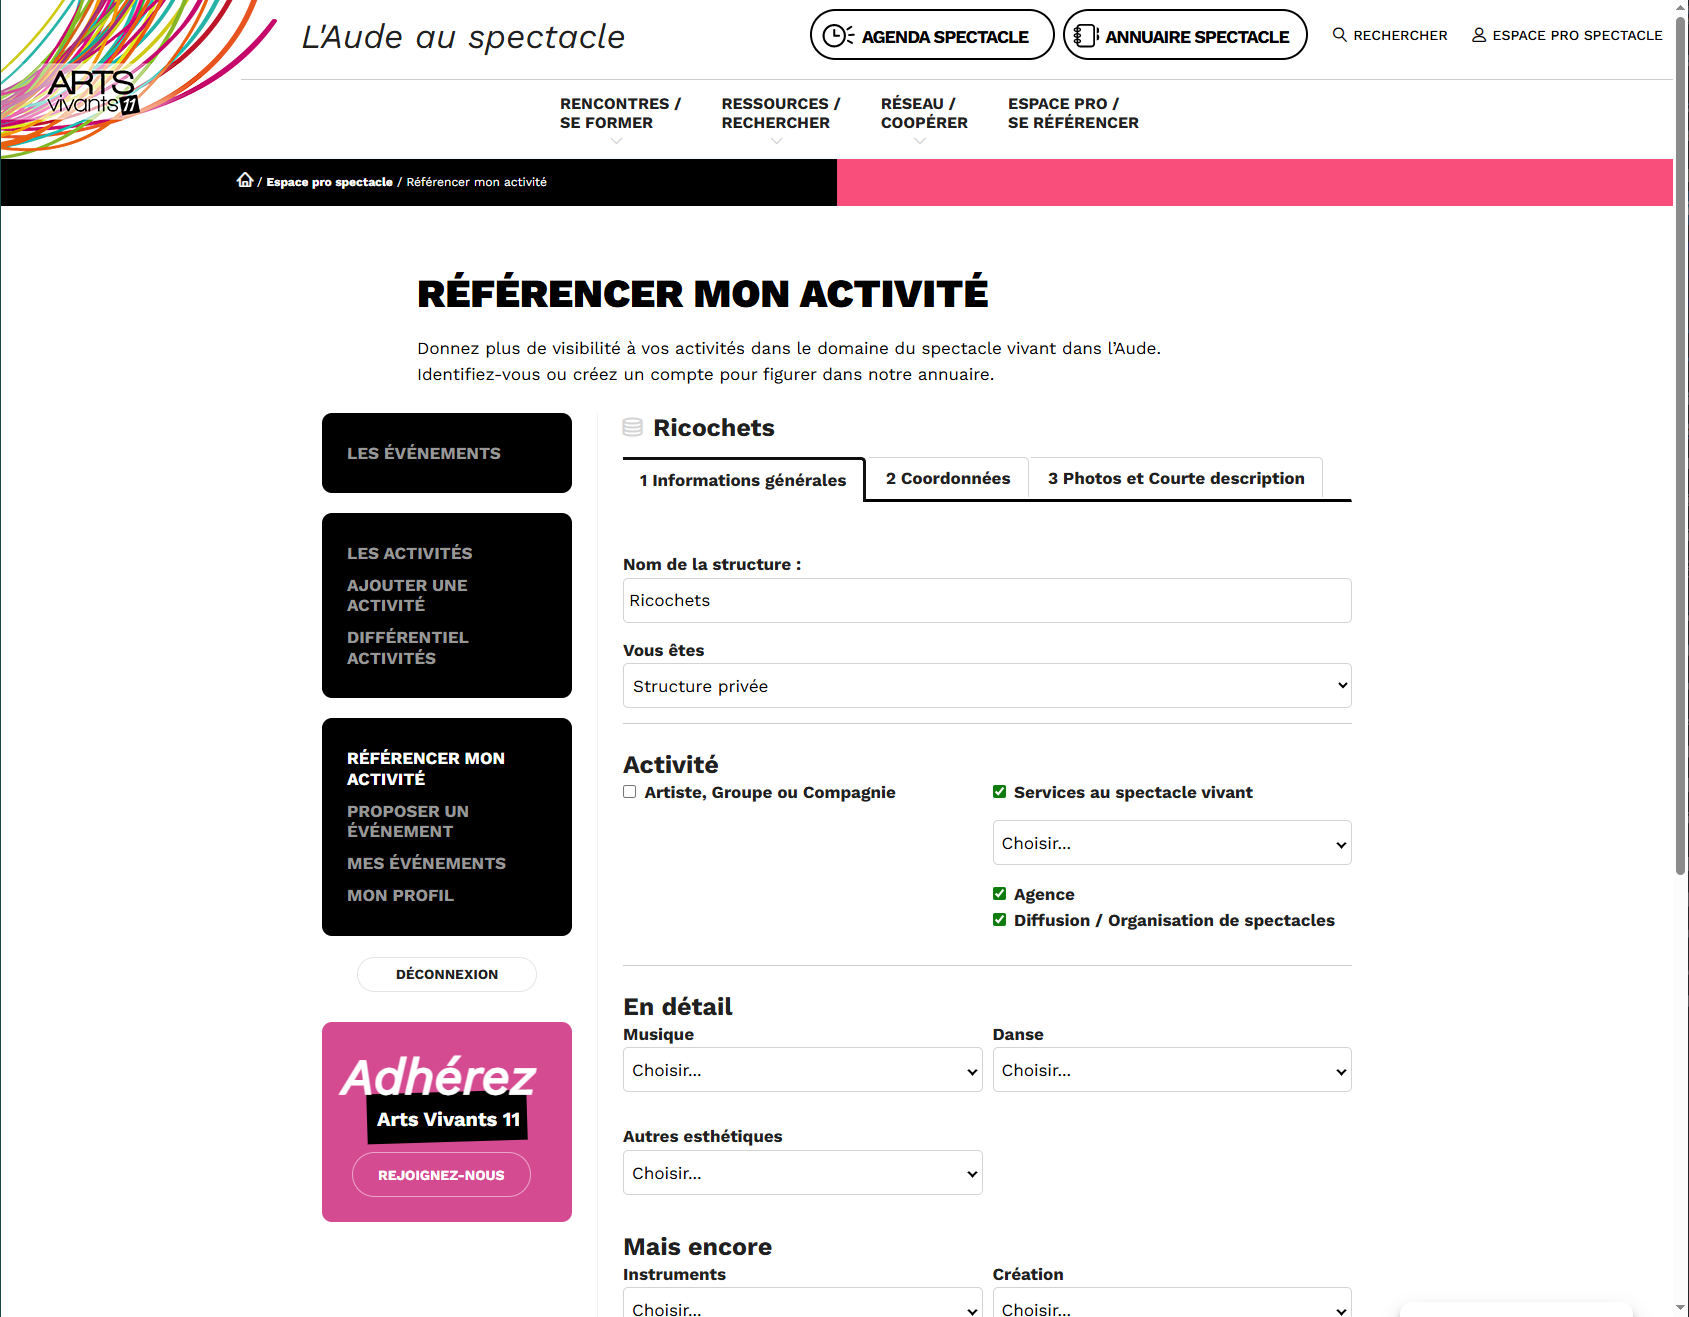Open Ajouter une activité link
The width and height of the screenshot is (1689, 1317).
click(x=407, y=595)
